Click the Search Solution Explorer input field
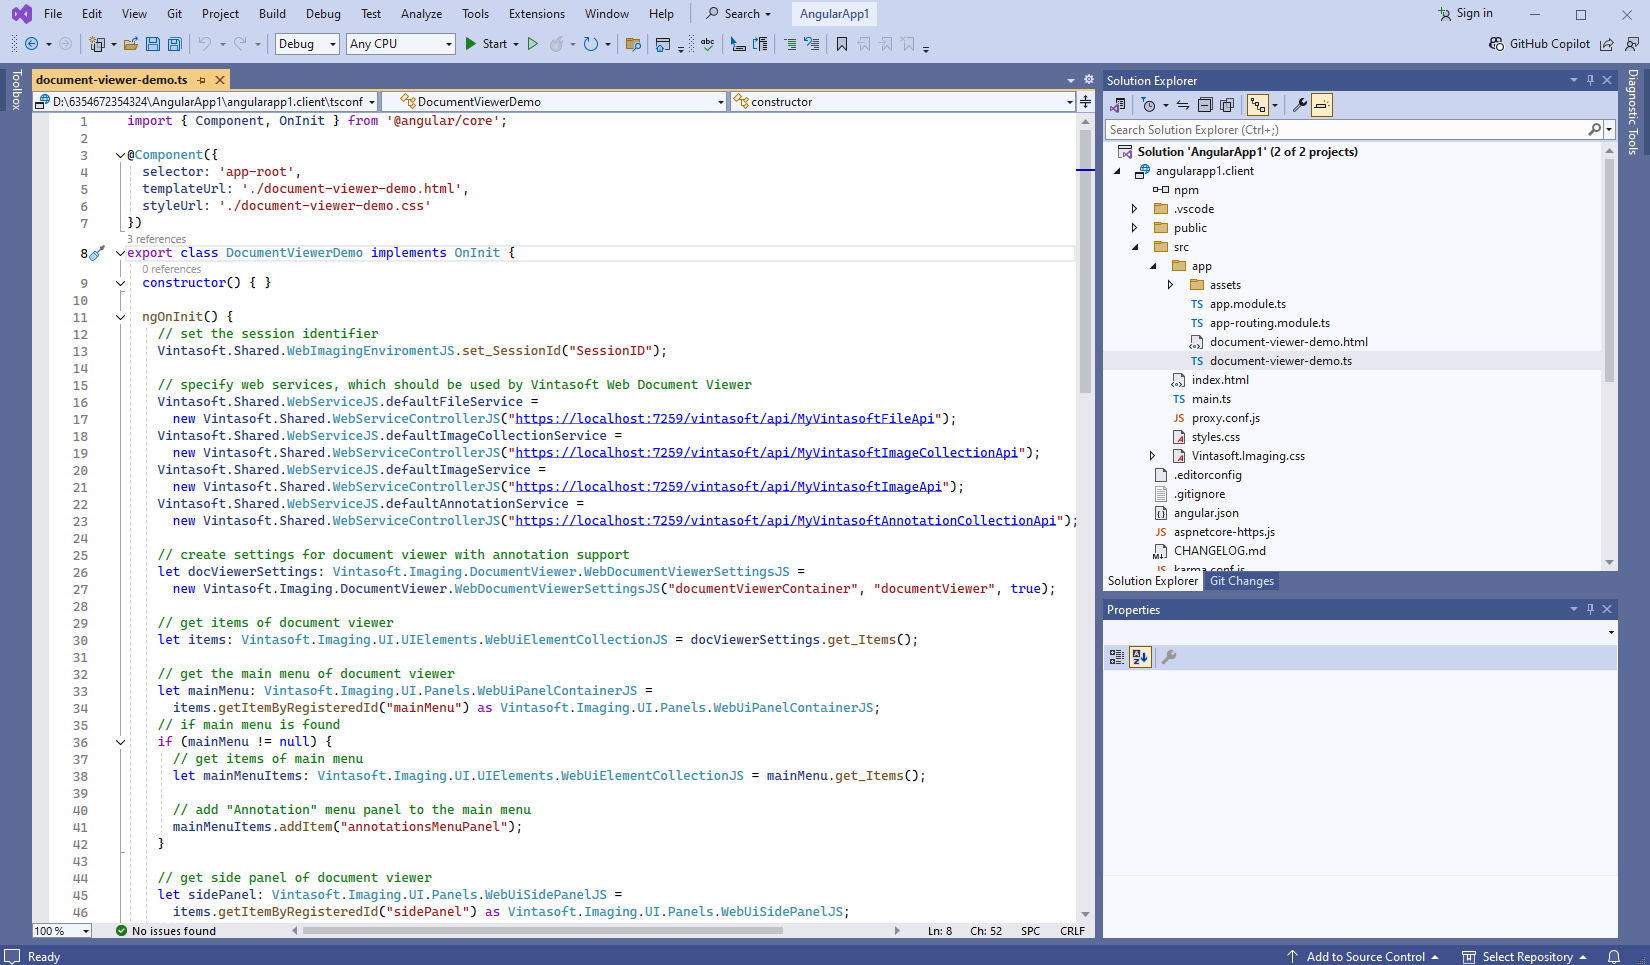1650x965 pixels. tap(1346, 130)
